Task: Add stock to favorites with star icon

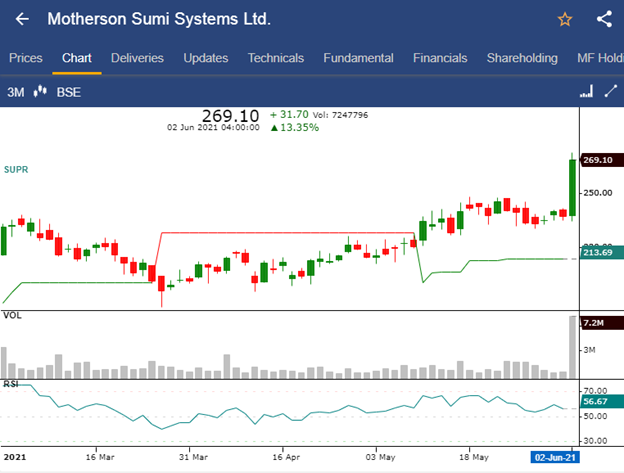Action: (565, 19)
